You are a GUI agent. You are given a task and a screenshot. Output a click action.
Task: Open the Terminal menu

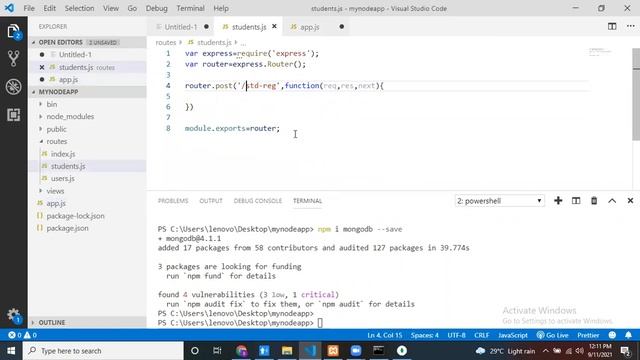tap(190, 8)
